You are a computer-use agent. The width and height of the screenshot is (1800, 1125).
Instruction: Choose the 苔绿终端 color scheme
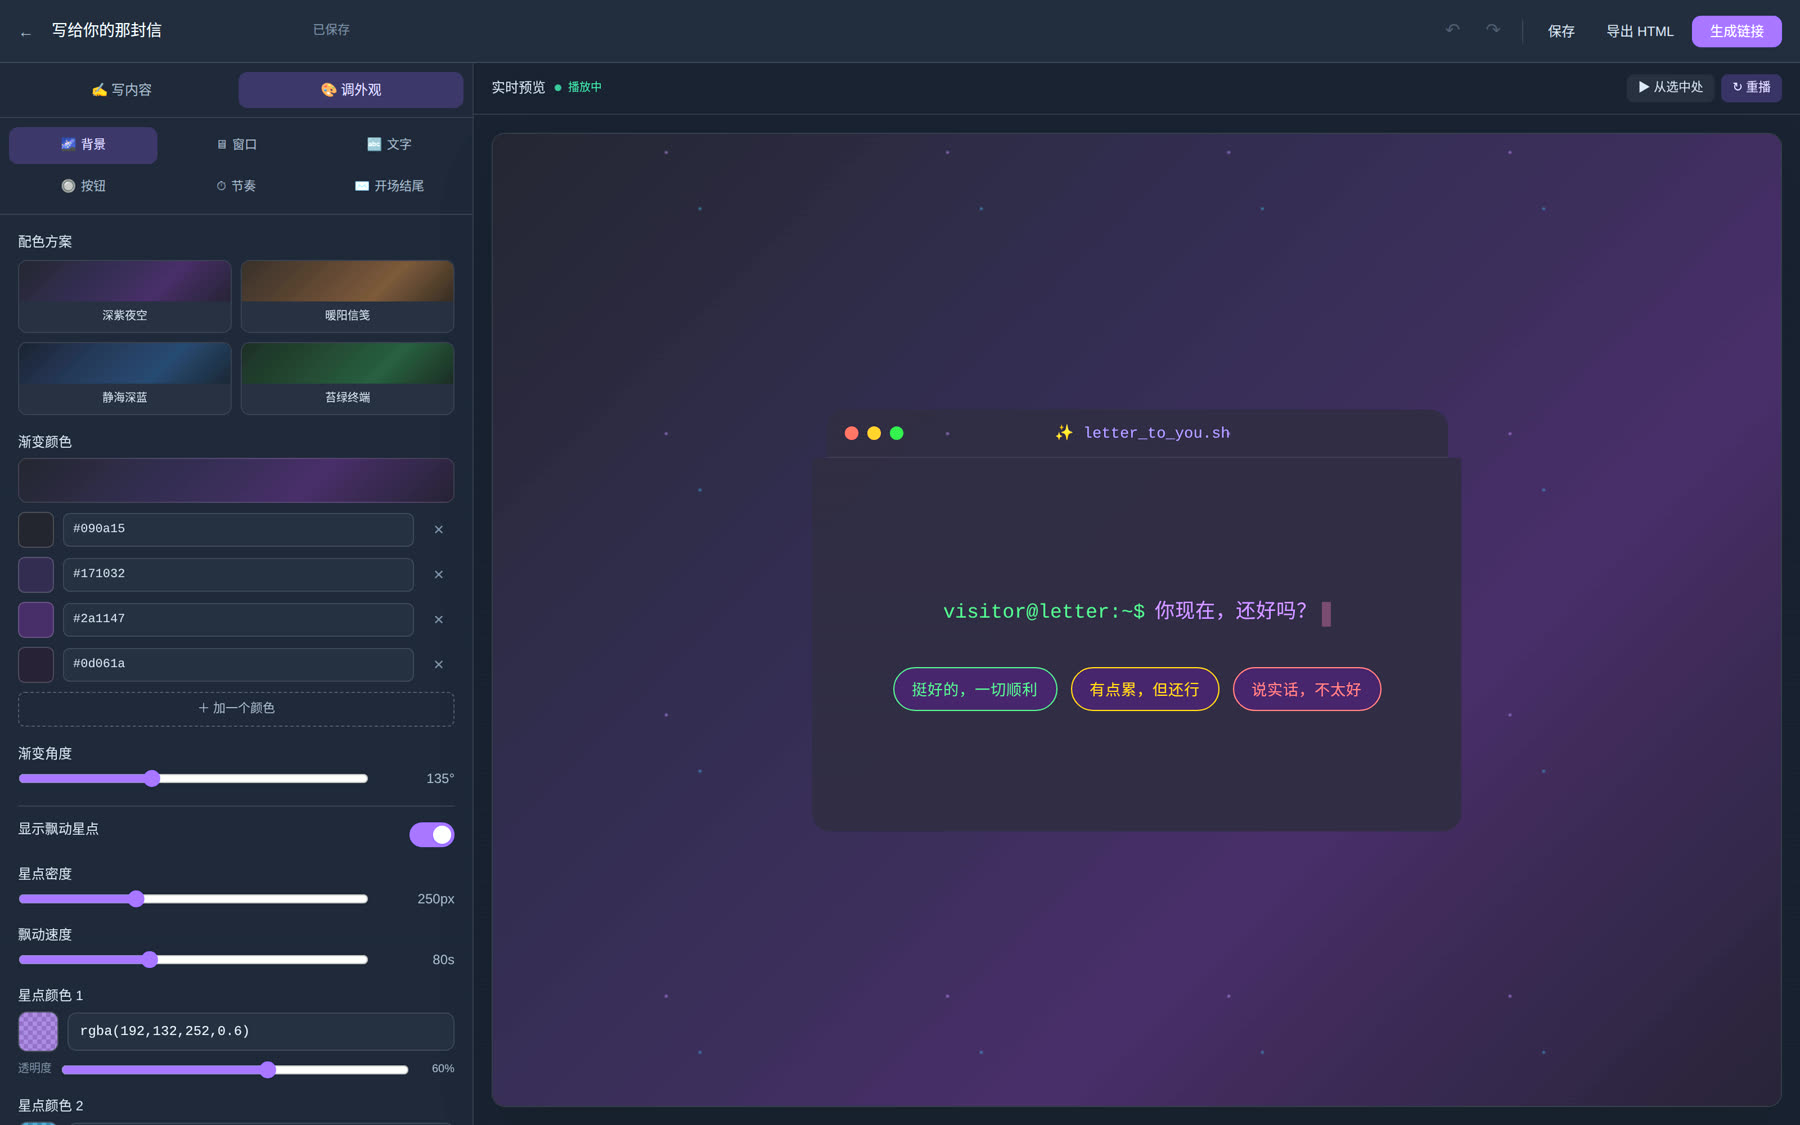(x=347, y=378)
